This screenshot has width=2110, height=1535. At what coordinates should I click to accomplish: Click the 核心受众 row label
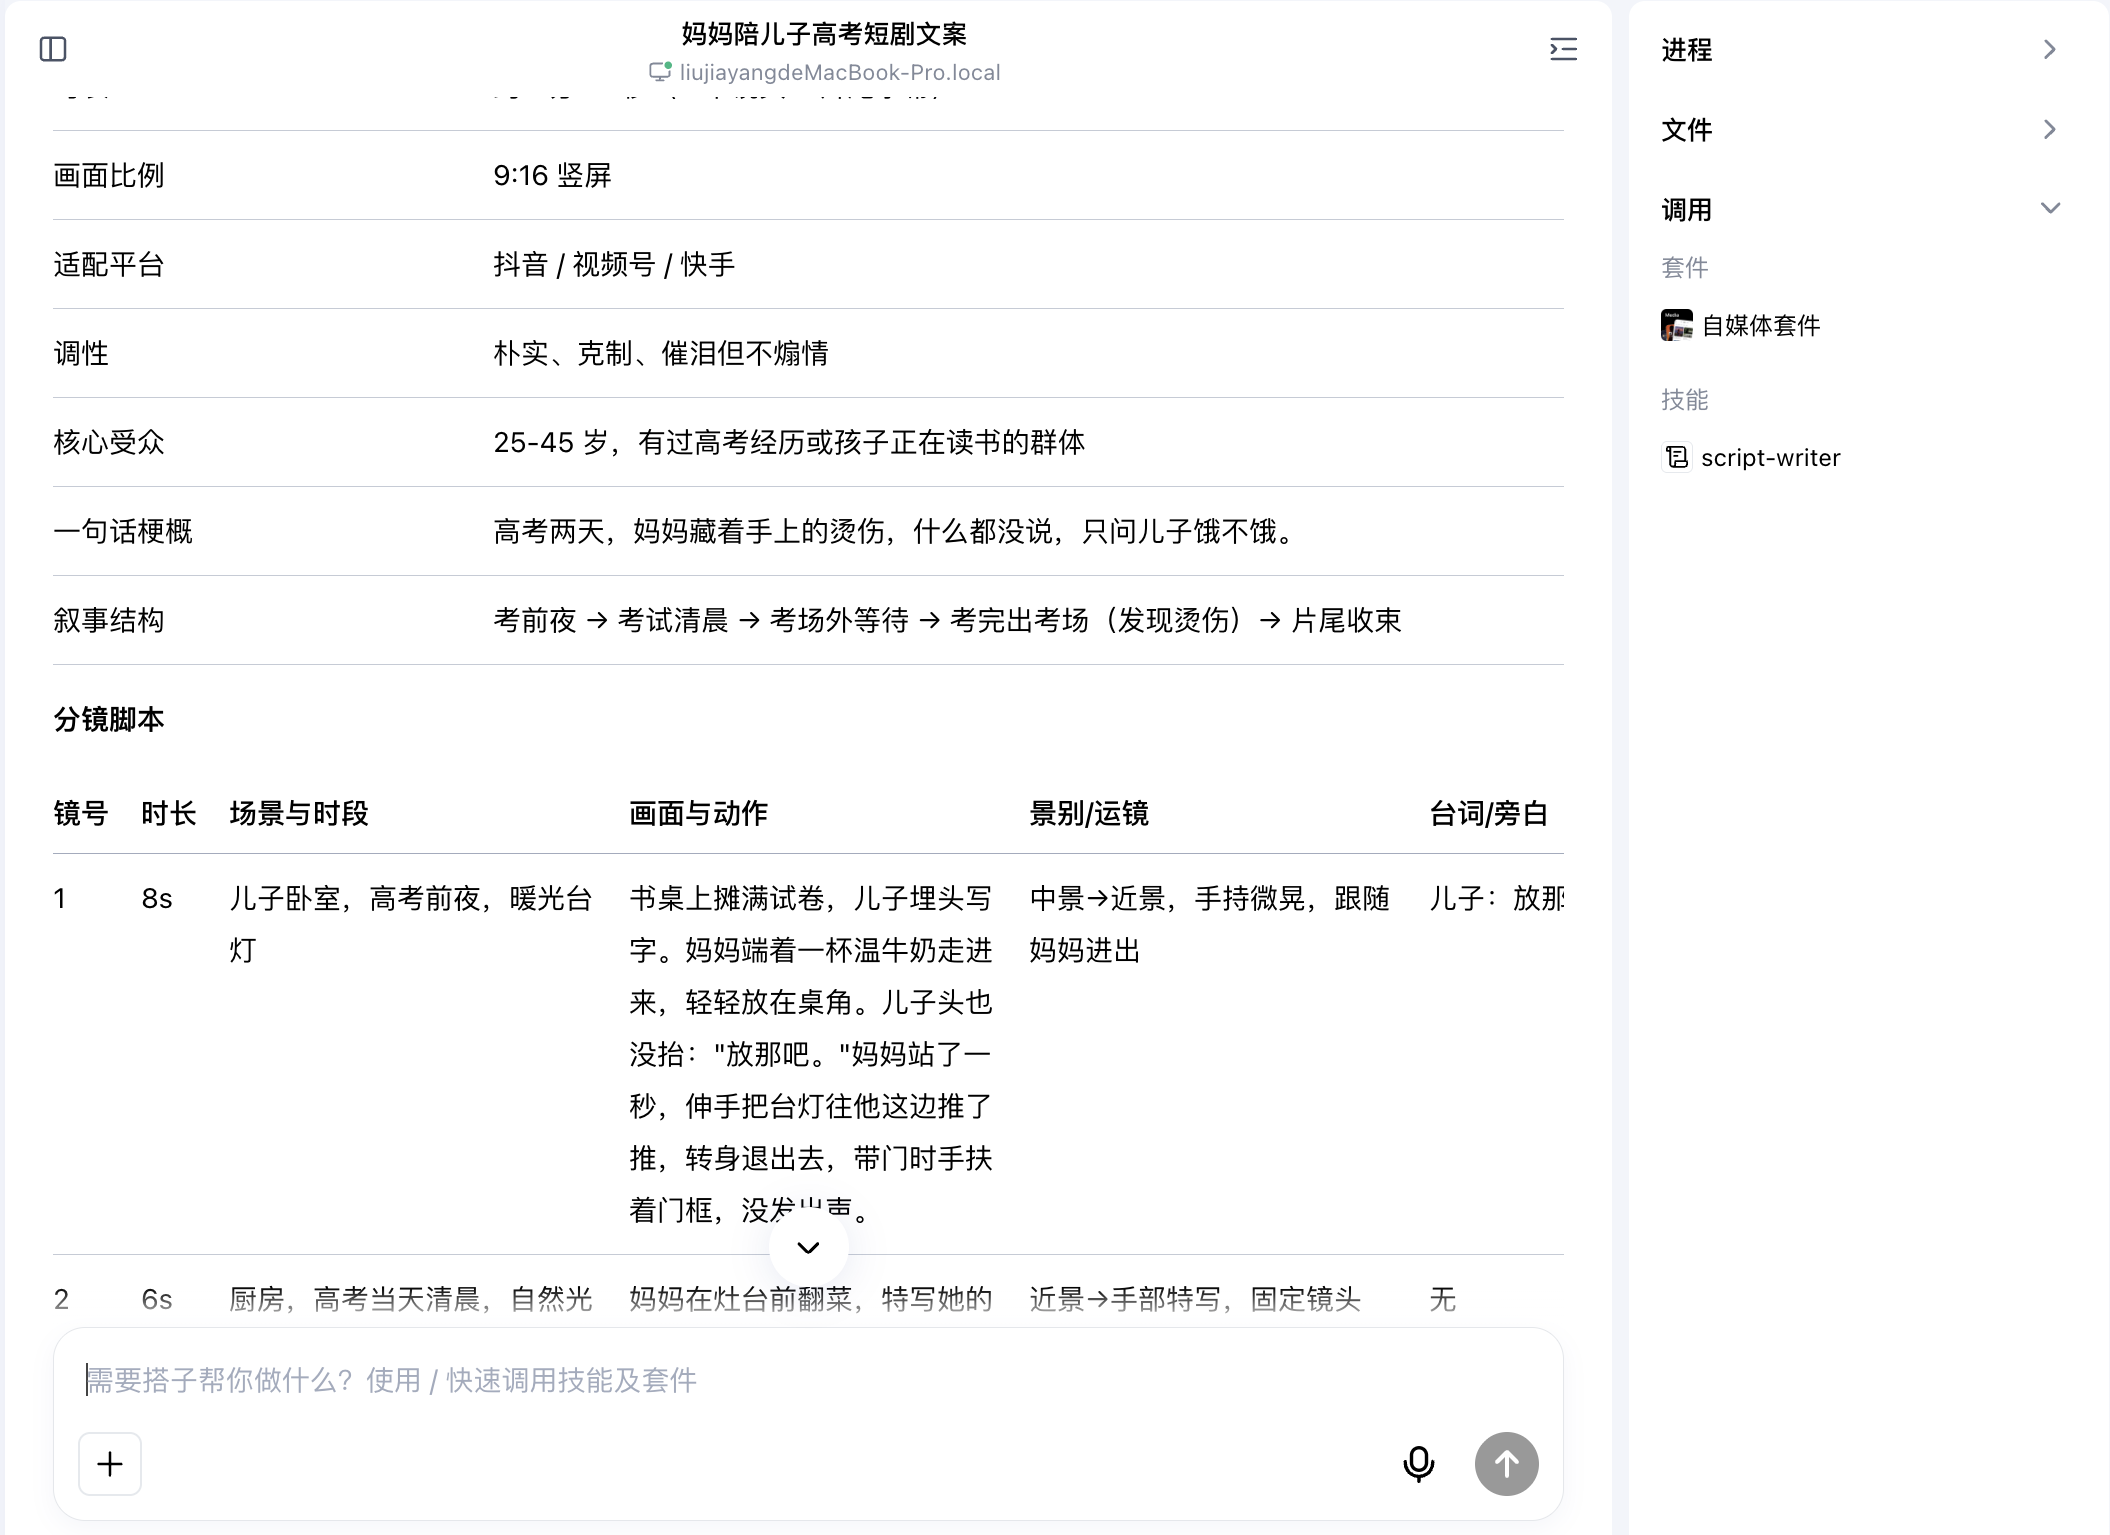[109, 442]
